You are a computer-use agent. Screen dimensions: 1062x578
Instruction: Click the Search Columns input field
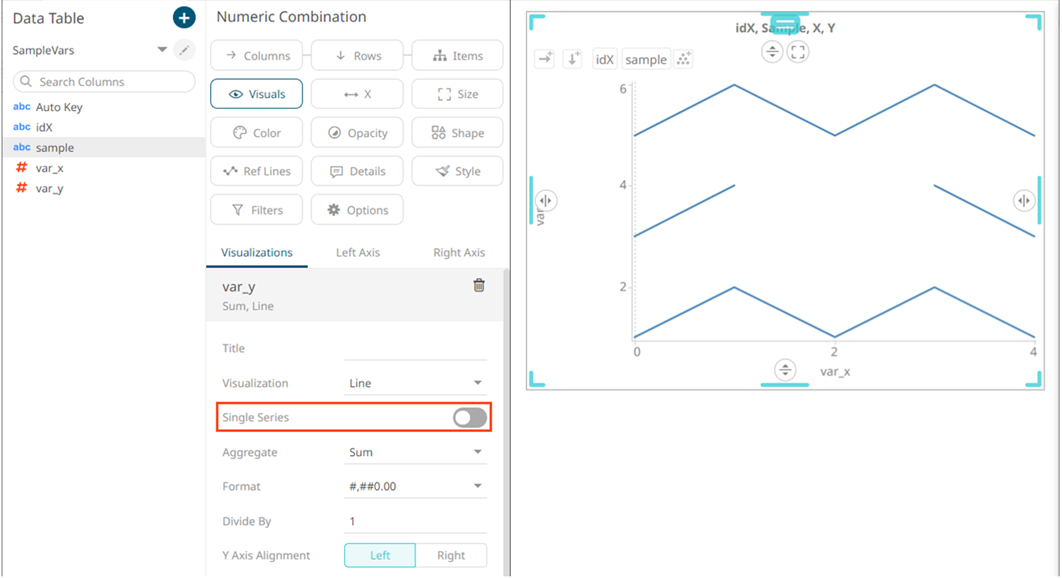(104, 82)
